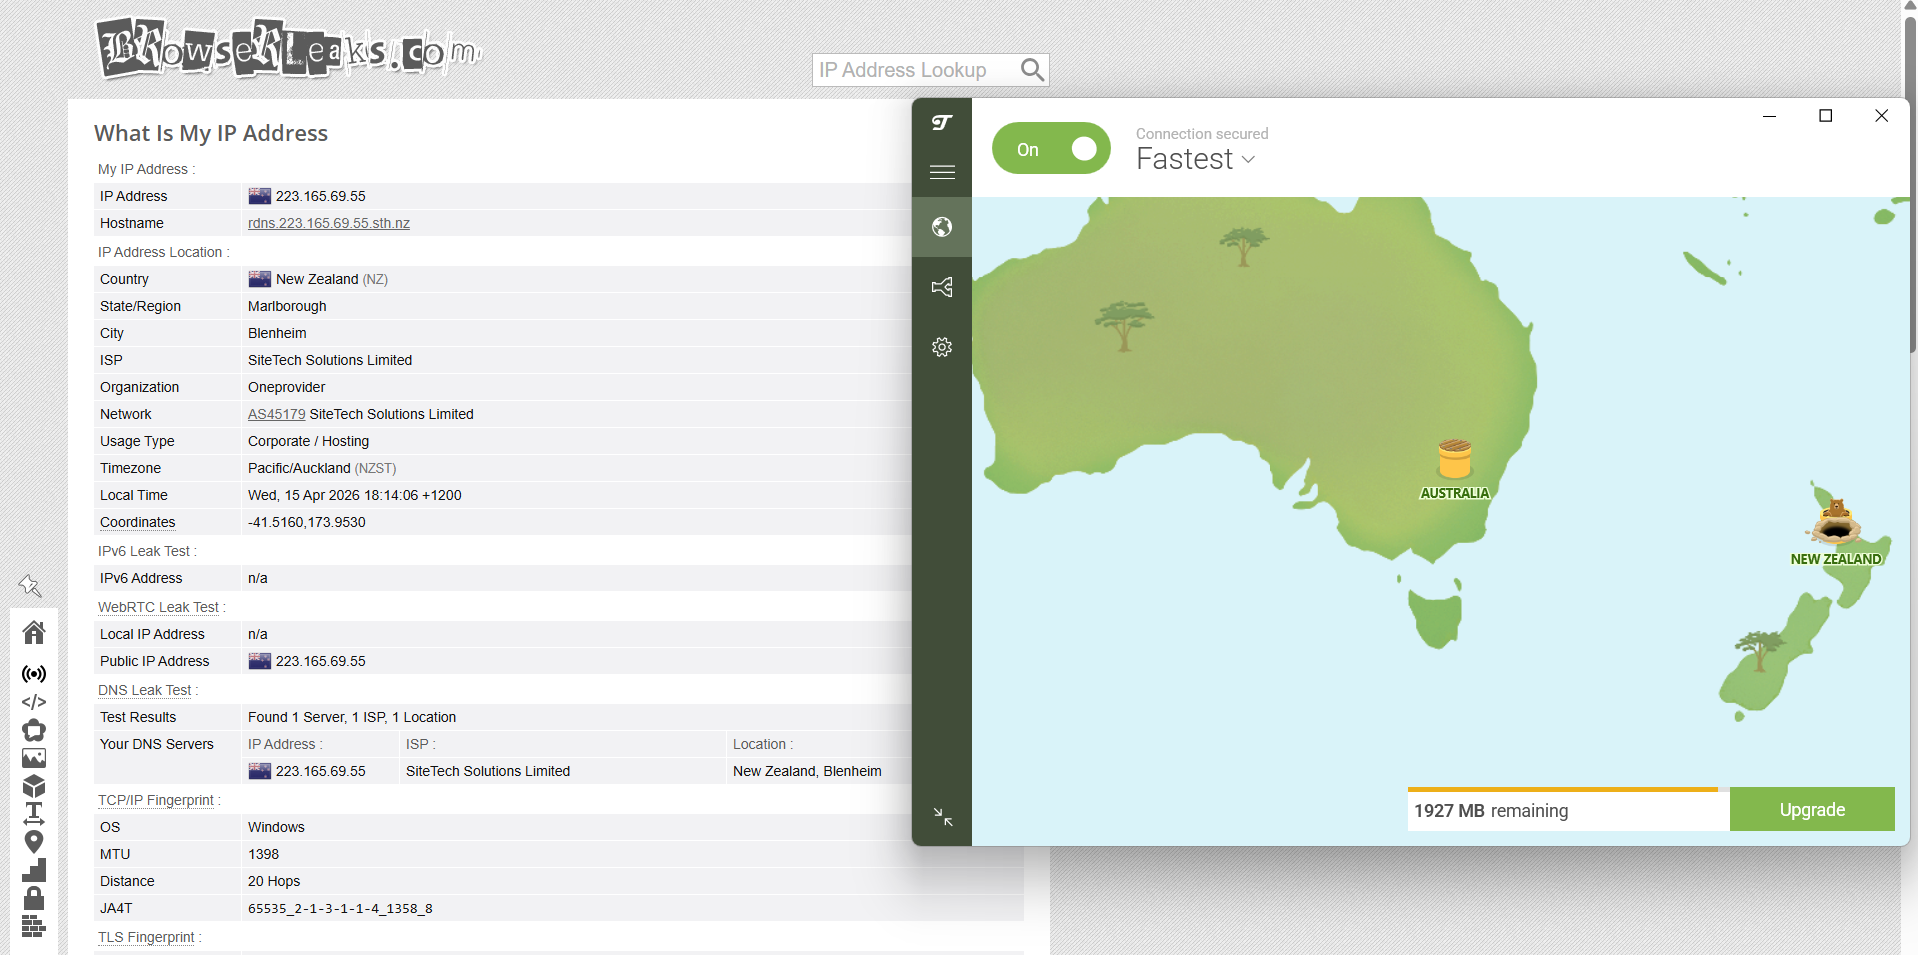Open the font text-width icon in sidebar
Viewport: 1918px width, 955px height.
[34, 813]
